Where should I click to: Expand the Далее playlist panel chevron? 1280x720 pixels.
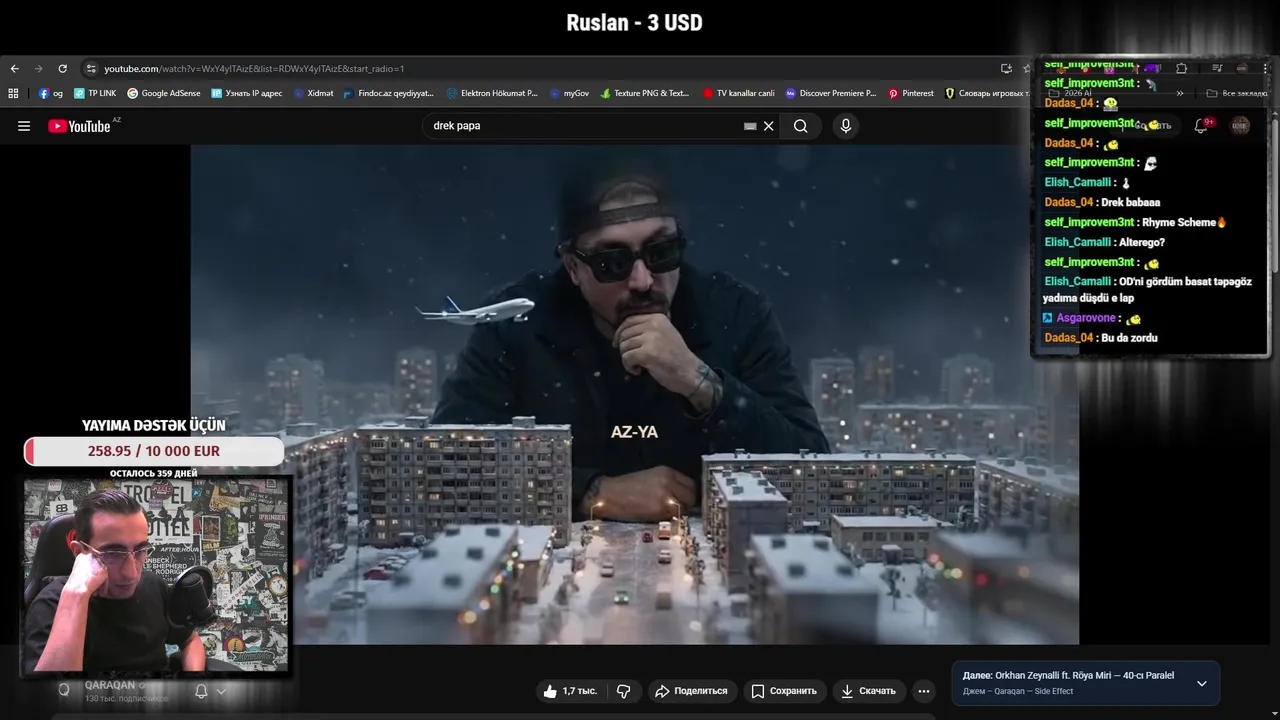(1202, 684)
